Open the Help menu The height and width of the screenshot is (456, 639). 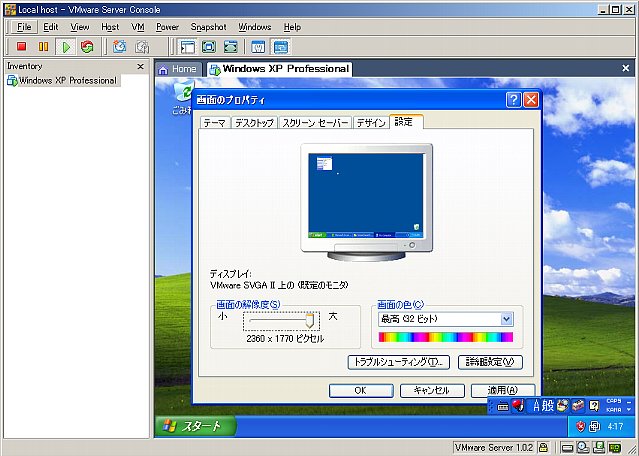(292, 27)
